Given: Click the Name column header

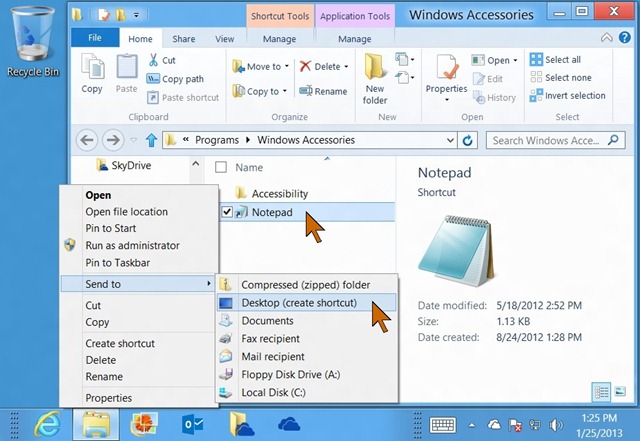Looking at the screenshot, I should [249, 167].
